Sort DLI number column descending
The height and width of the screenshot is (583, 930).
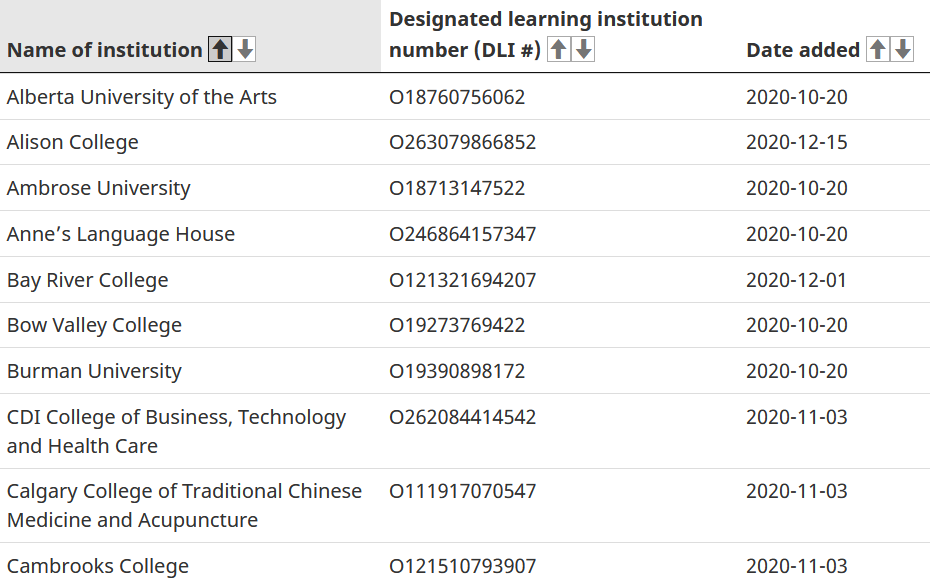pyautogui.click(x=584, y=49)
